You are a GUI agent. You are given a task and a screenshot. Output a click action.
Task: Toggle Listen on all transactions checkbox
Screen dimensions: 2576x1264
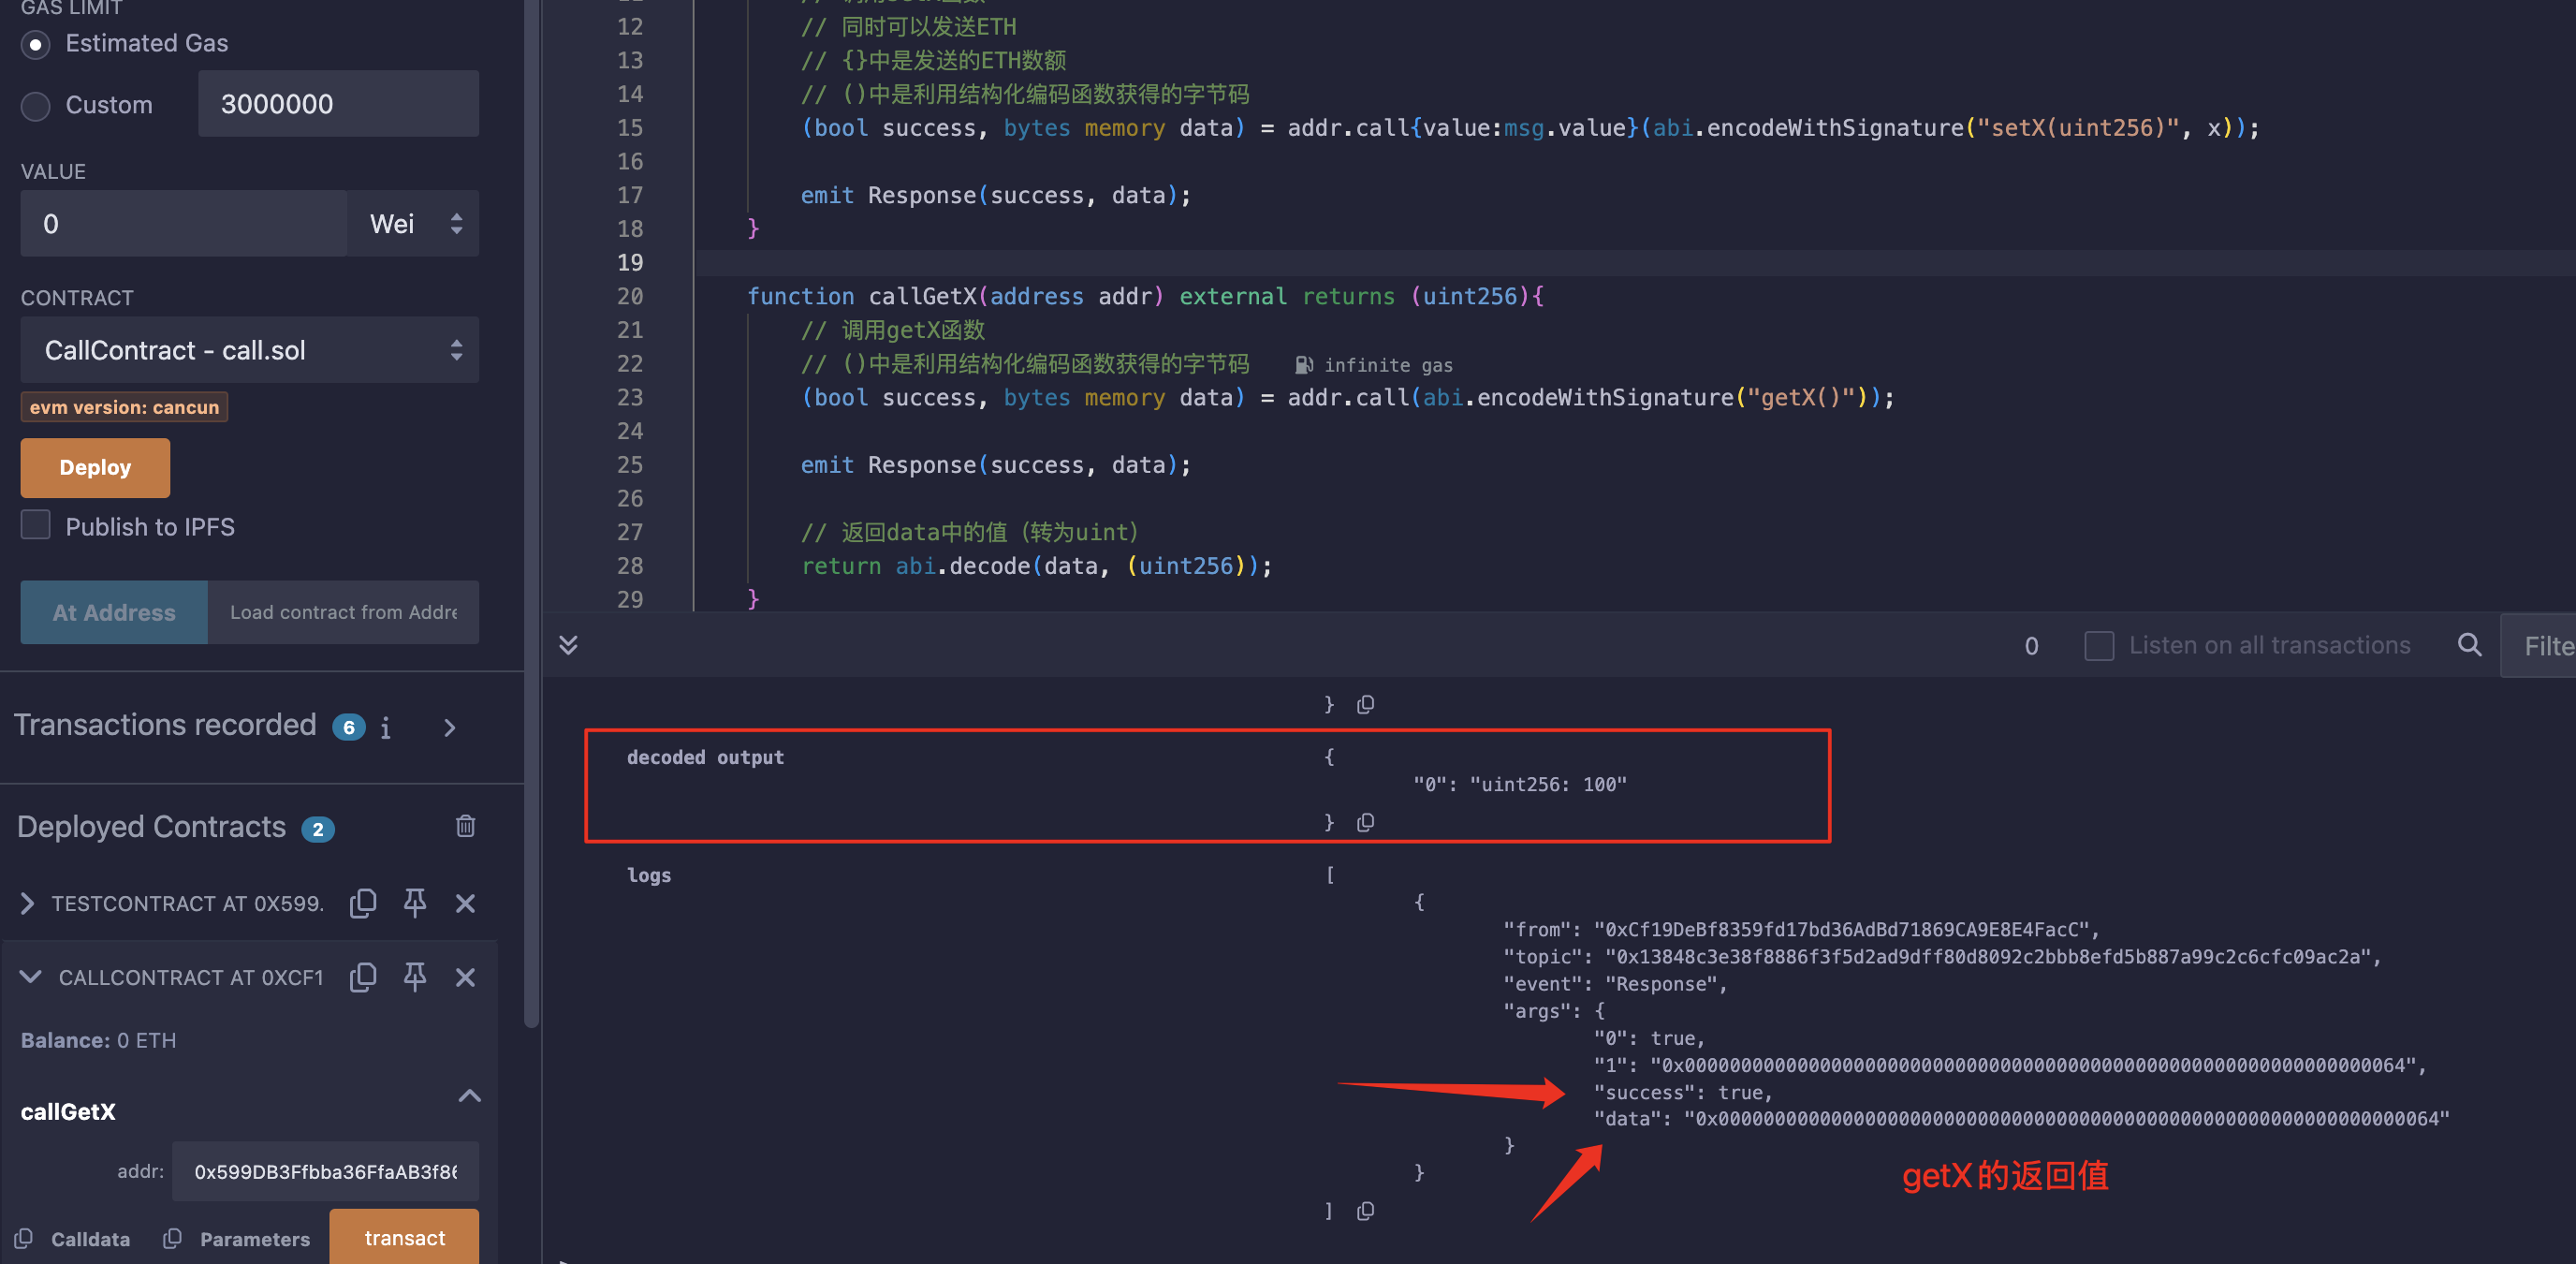pos(2099,646)
